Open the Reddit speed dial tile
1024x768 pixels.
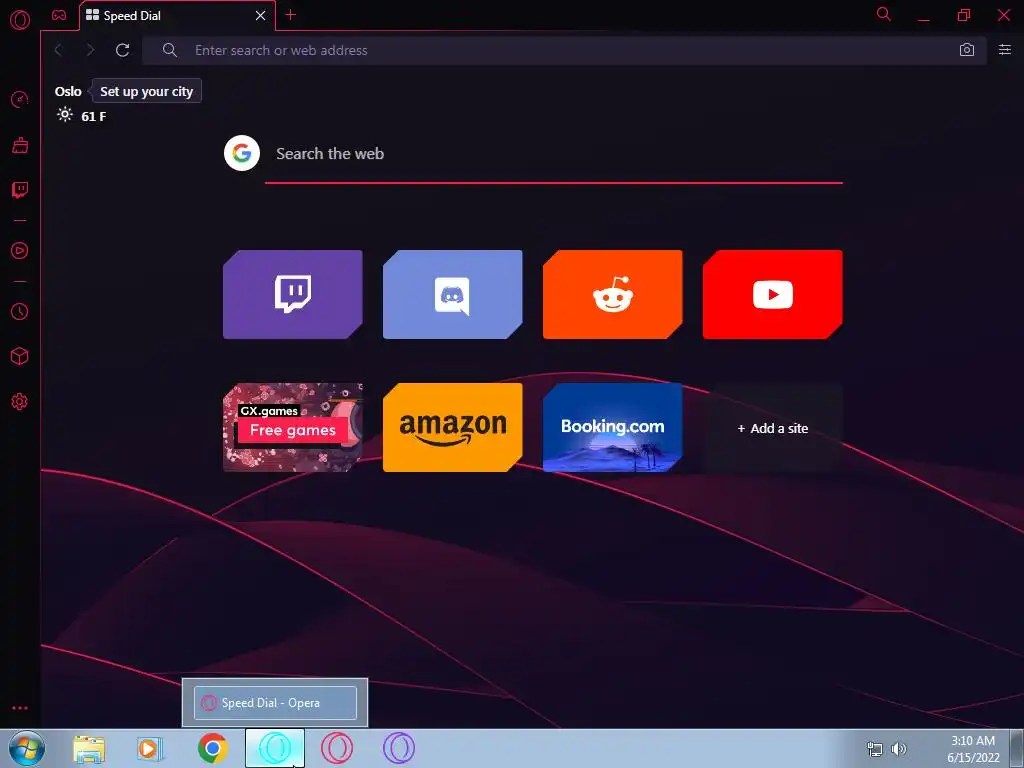(x=613, y=295)
